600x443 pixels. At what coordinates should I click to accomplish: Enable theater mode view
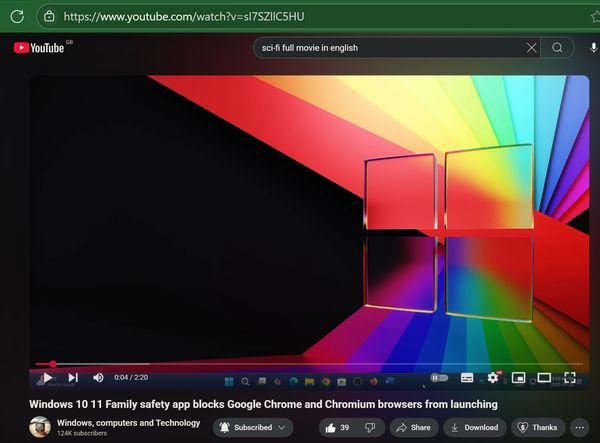point(544,377)
